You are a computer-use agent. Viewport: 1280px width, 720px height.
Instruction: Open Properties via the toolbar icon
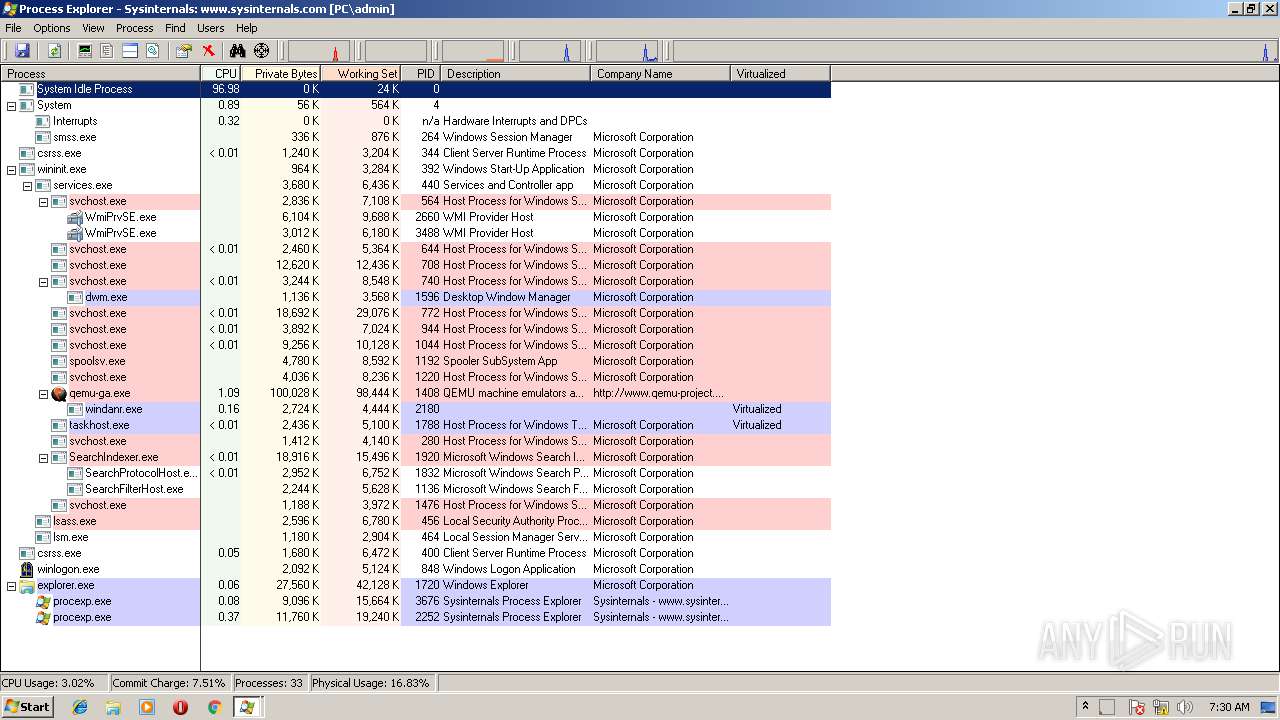pyautogui.click(x=184, y=51)
